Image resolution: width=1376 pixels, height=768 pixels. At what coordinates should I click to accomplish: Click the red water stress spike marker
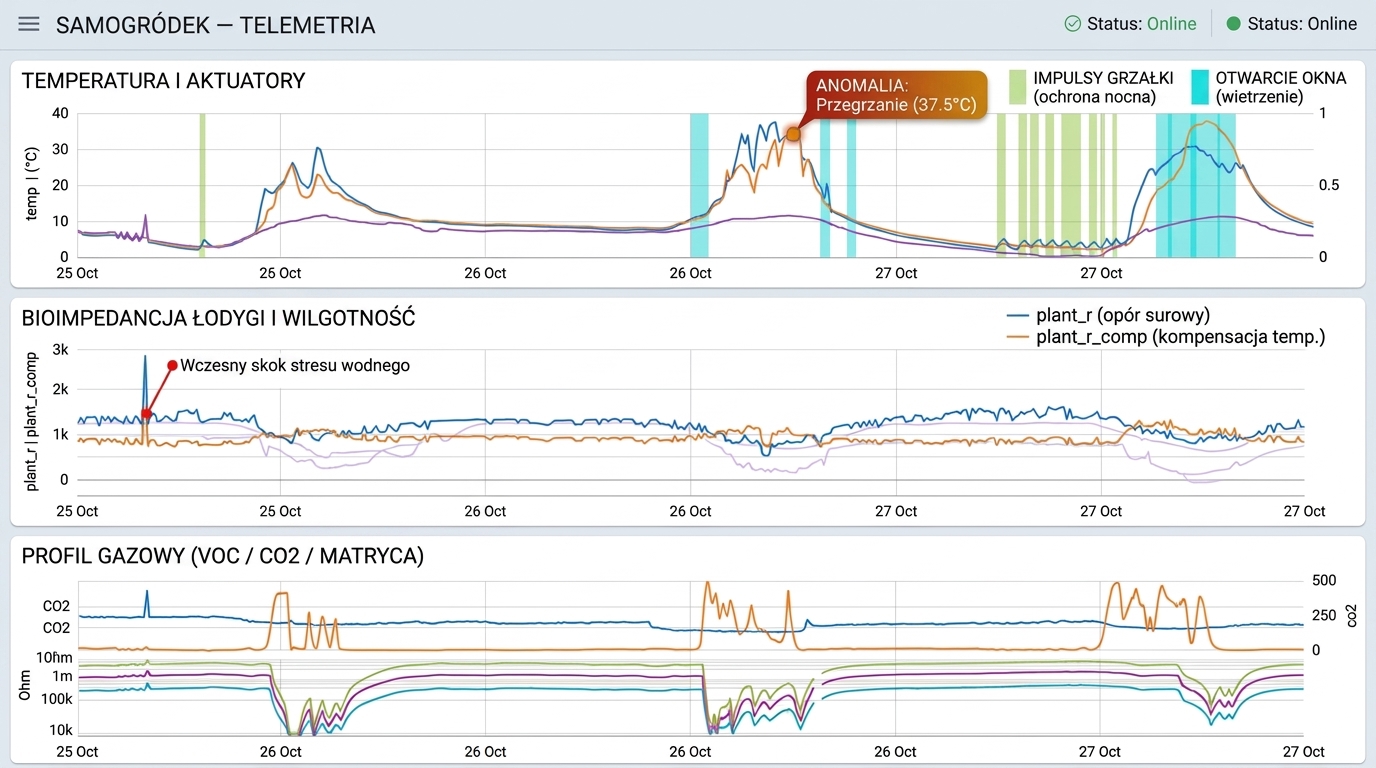[146, 413]
